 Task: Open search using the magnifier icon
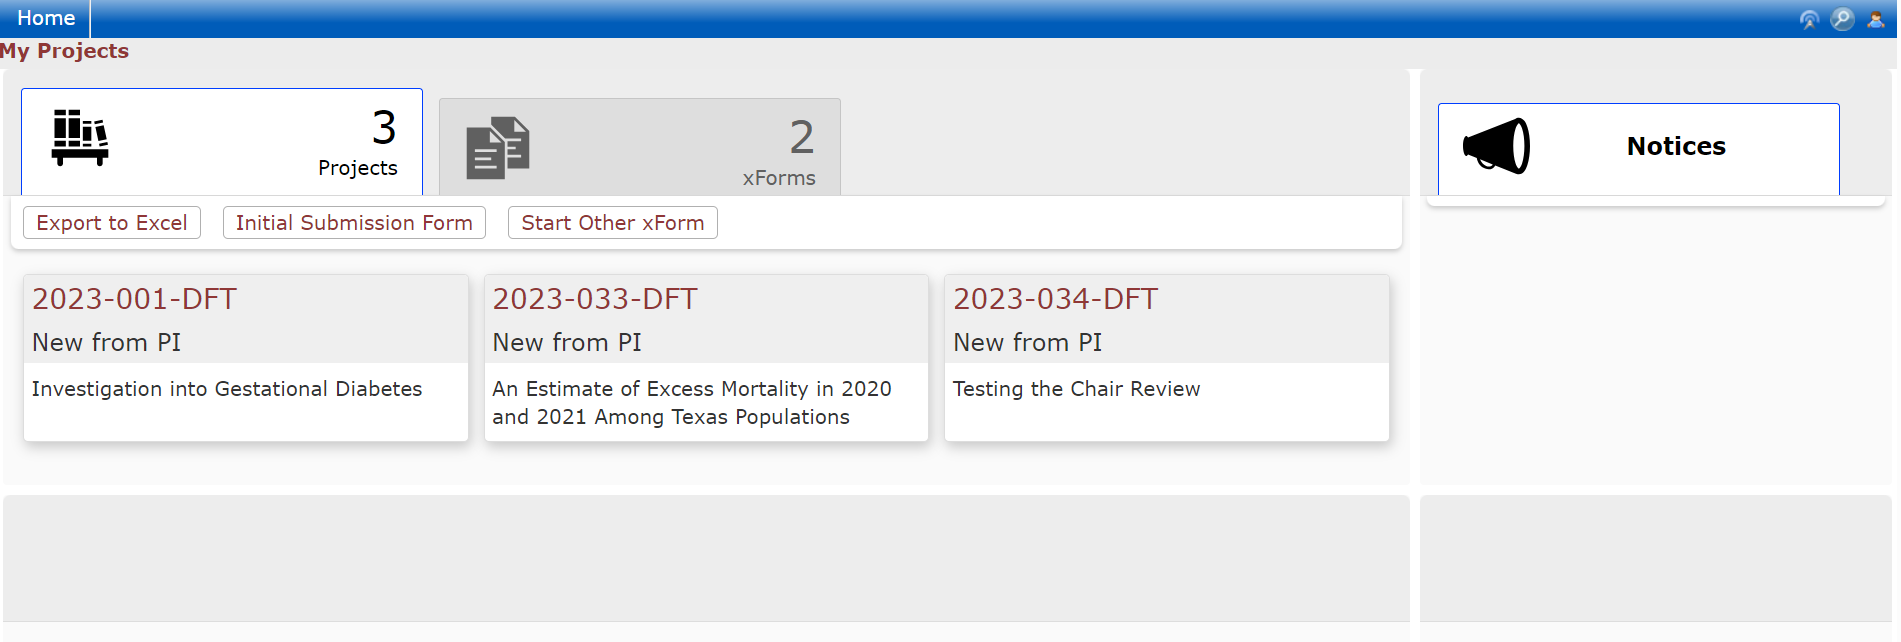point(1843,18)
